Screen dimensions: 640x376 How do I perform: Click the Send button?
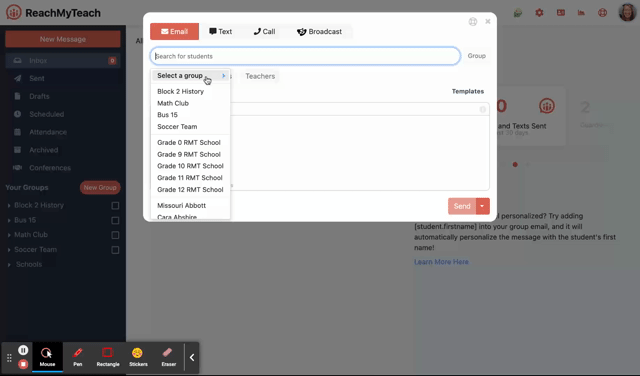(x=462, y=206)
